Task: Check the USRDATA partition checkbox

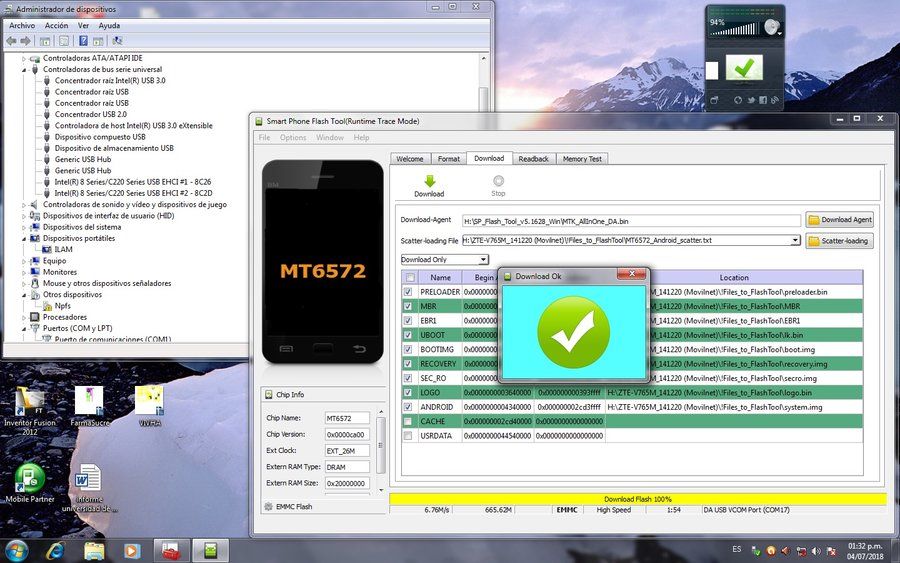Action: point(408,436)
